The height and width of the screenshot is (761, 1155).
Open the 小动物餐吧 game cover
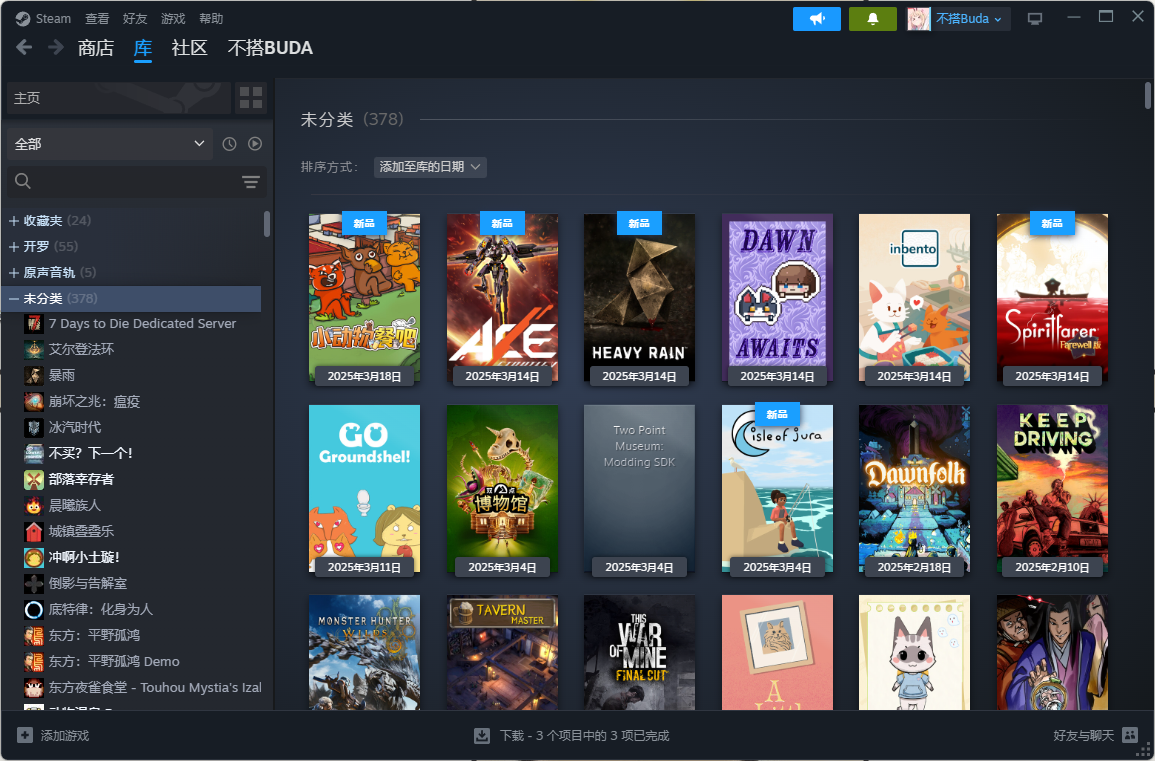(x=365, y=298)
